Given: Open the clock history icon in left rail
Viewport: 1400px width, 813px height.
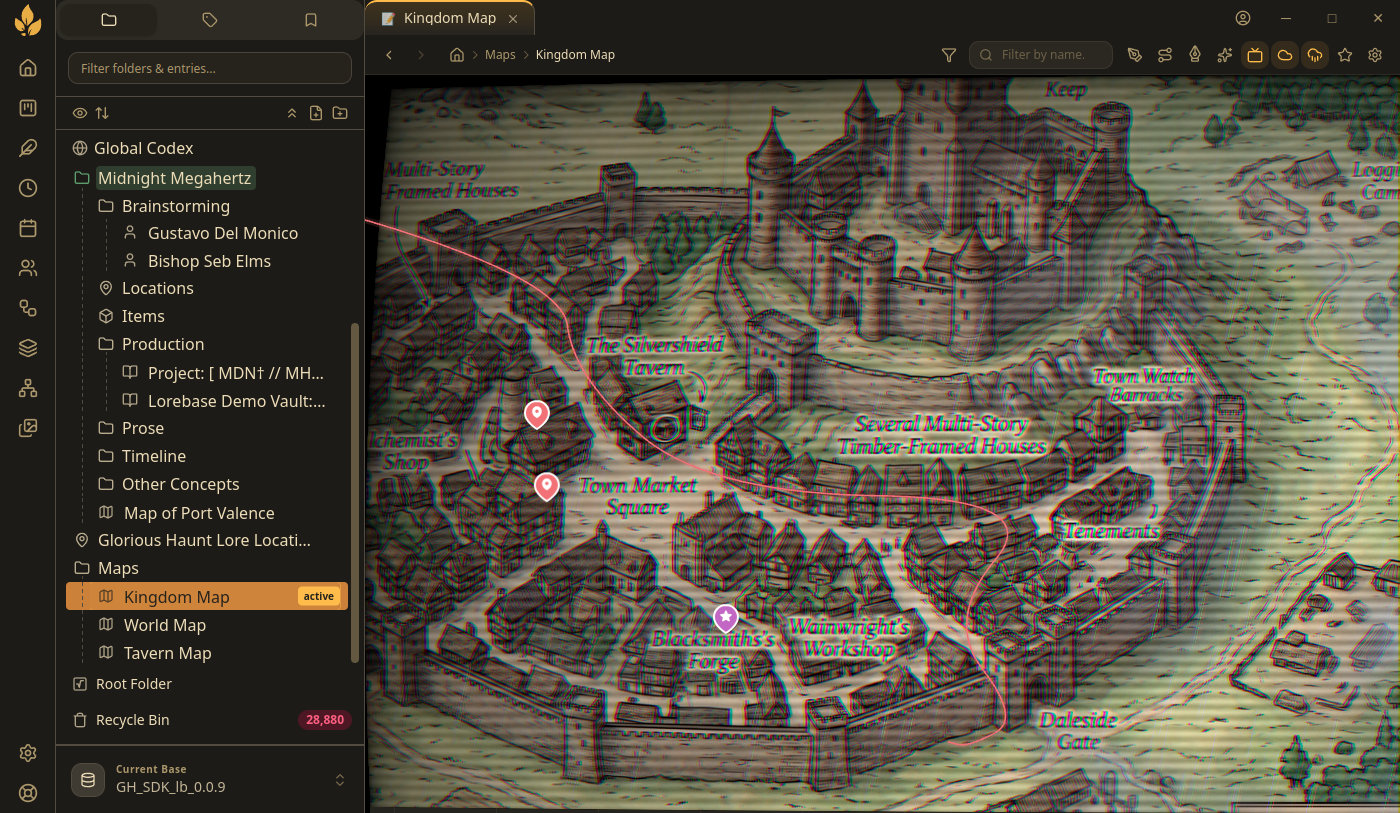Looking at the screenshot, I should (x=28, y=188).
